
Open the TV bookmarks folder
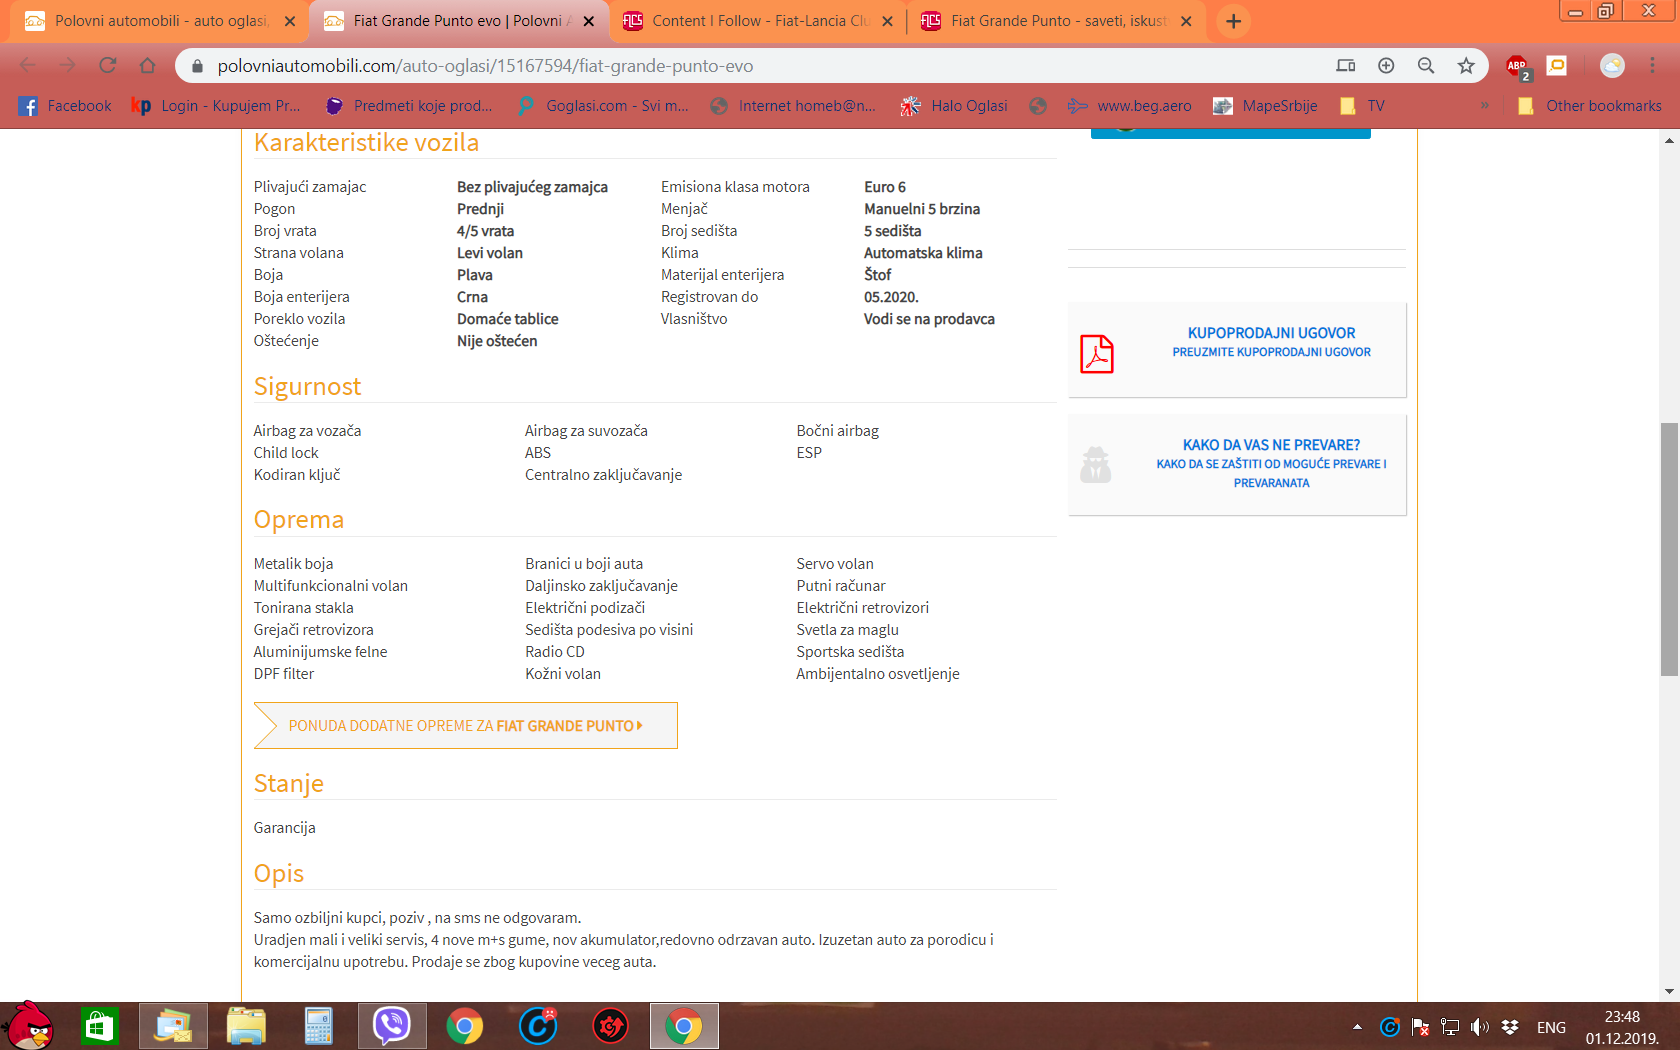pos(1363,105)
